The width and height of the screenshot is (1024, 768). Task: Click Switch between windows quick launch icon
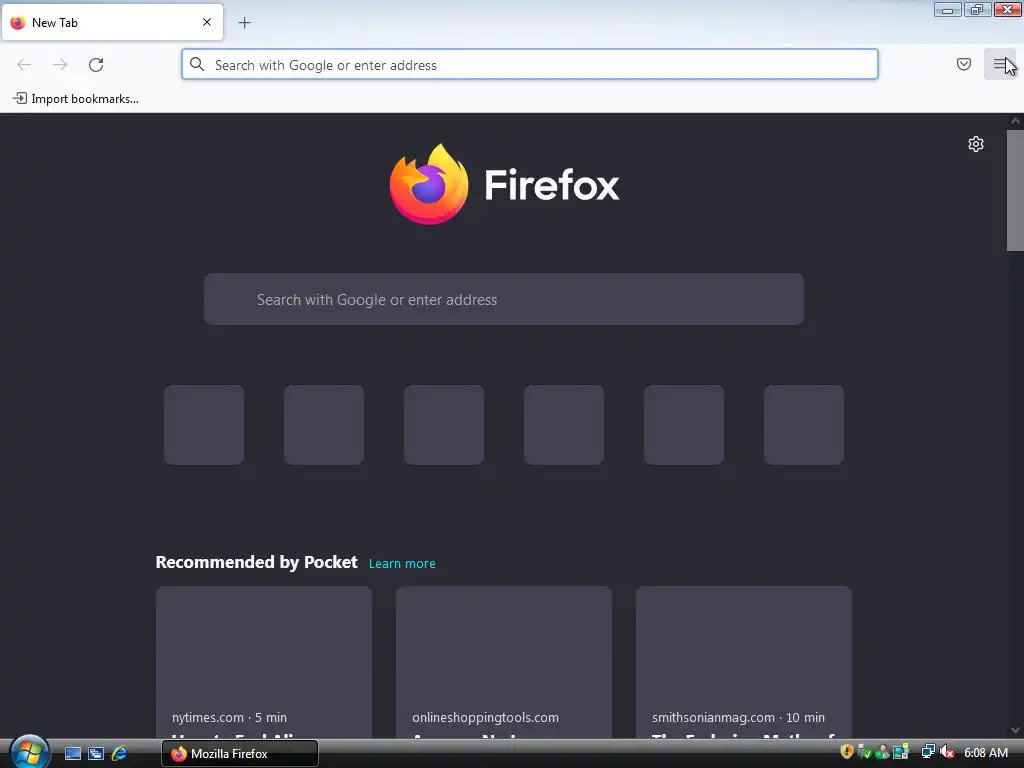pyautogui.click(x=96, y=753)
